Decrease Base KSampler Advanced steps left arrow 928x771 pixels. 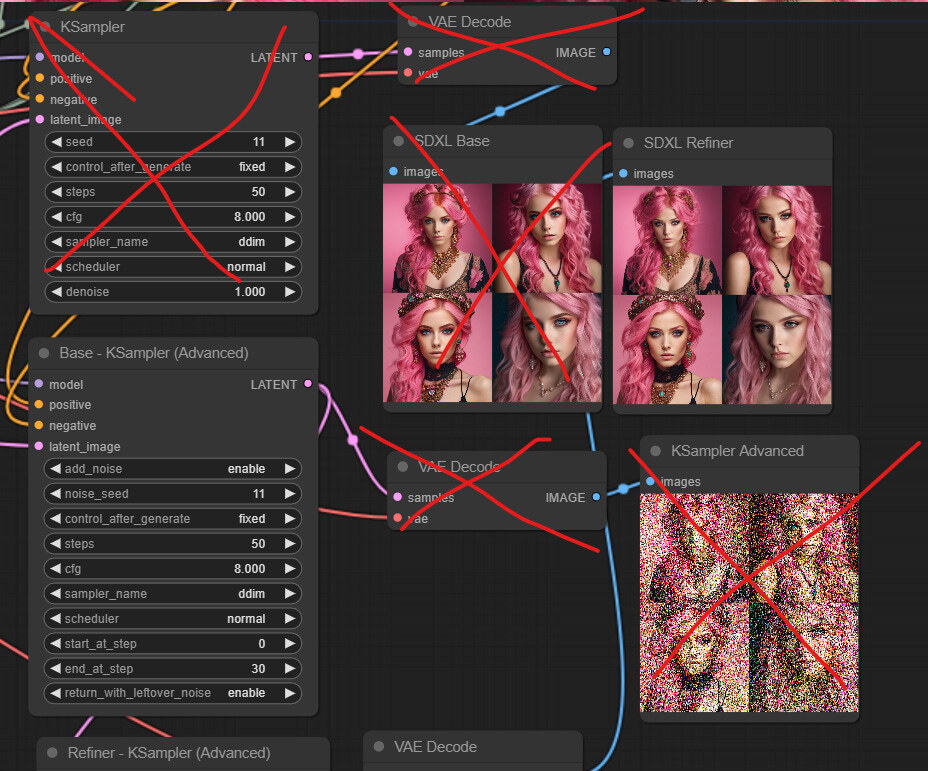click(x=56, y=544)
